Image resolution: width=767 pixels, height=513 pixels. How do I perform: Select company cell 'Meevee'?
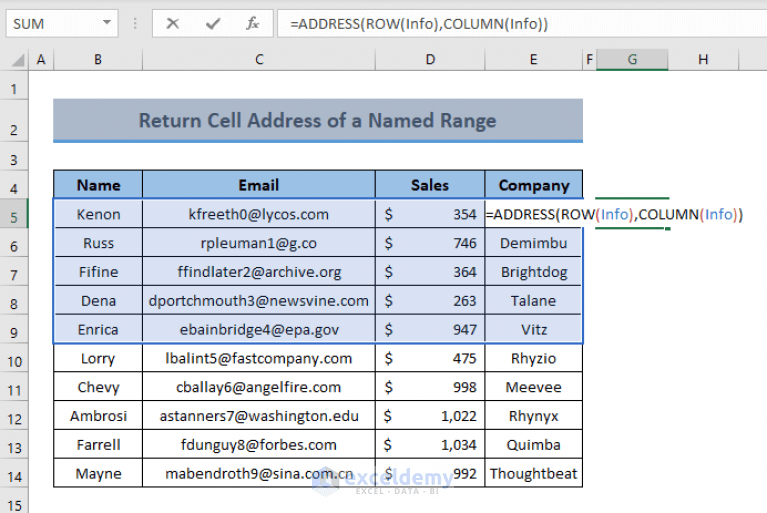[534, 387]
